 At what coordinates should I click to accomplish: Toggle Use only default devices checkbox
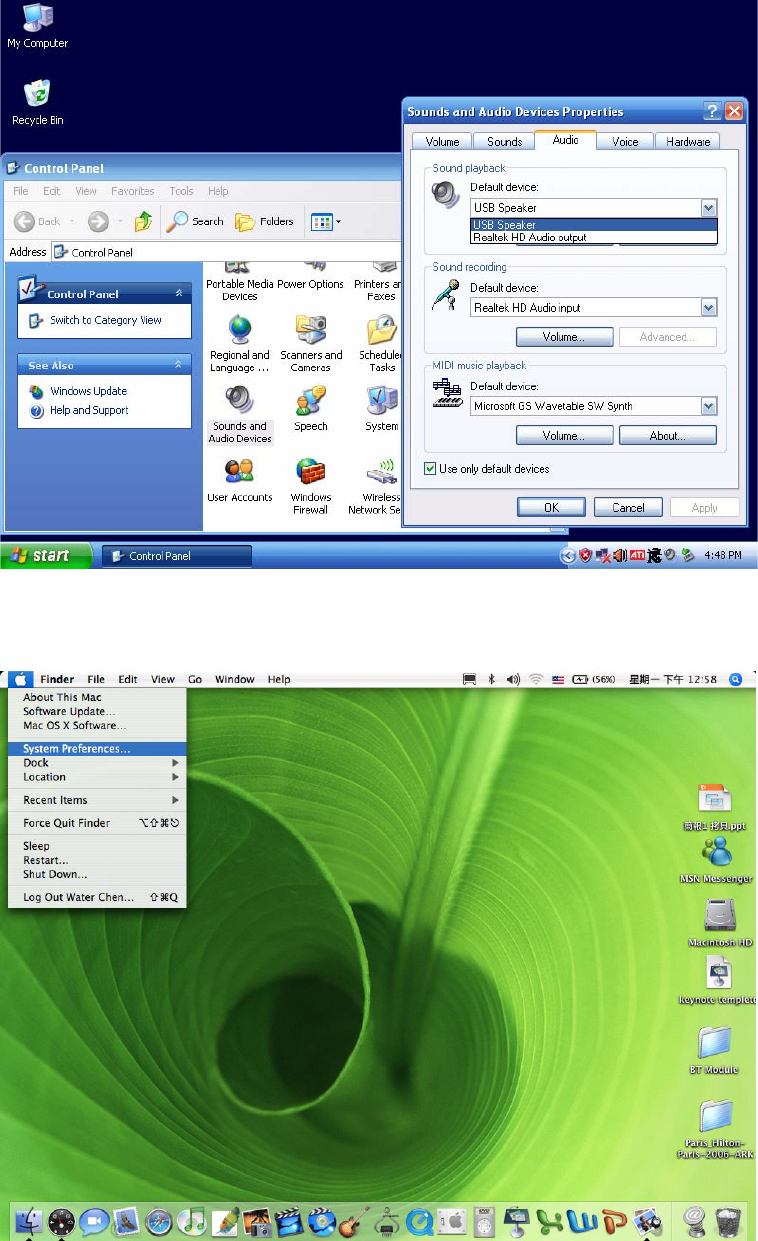[x=430, y=468]
